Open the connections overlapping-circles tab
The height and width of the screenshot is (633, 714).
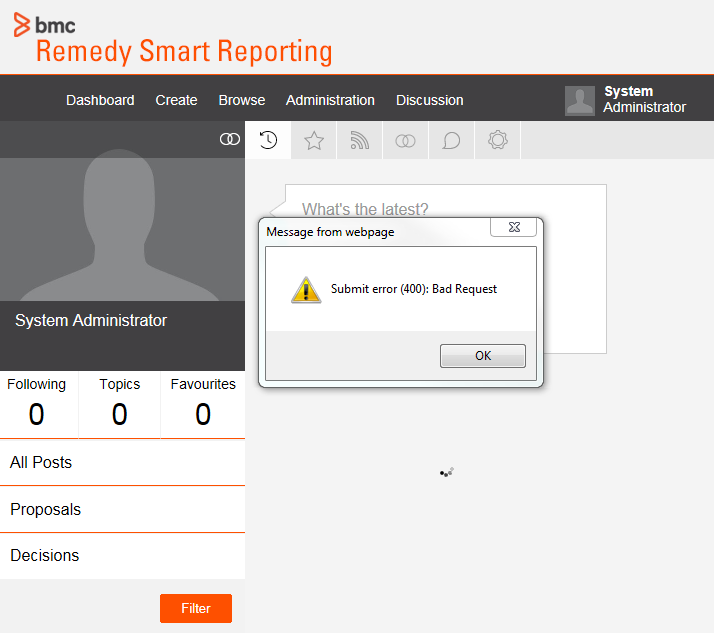[x=405, y=140]
